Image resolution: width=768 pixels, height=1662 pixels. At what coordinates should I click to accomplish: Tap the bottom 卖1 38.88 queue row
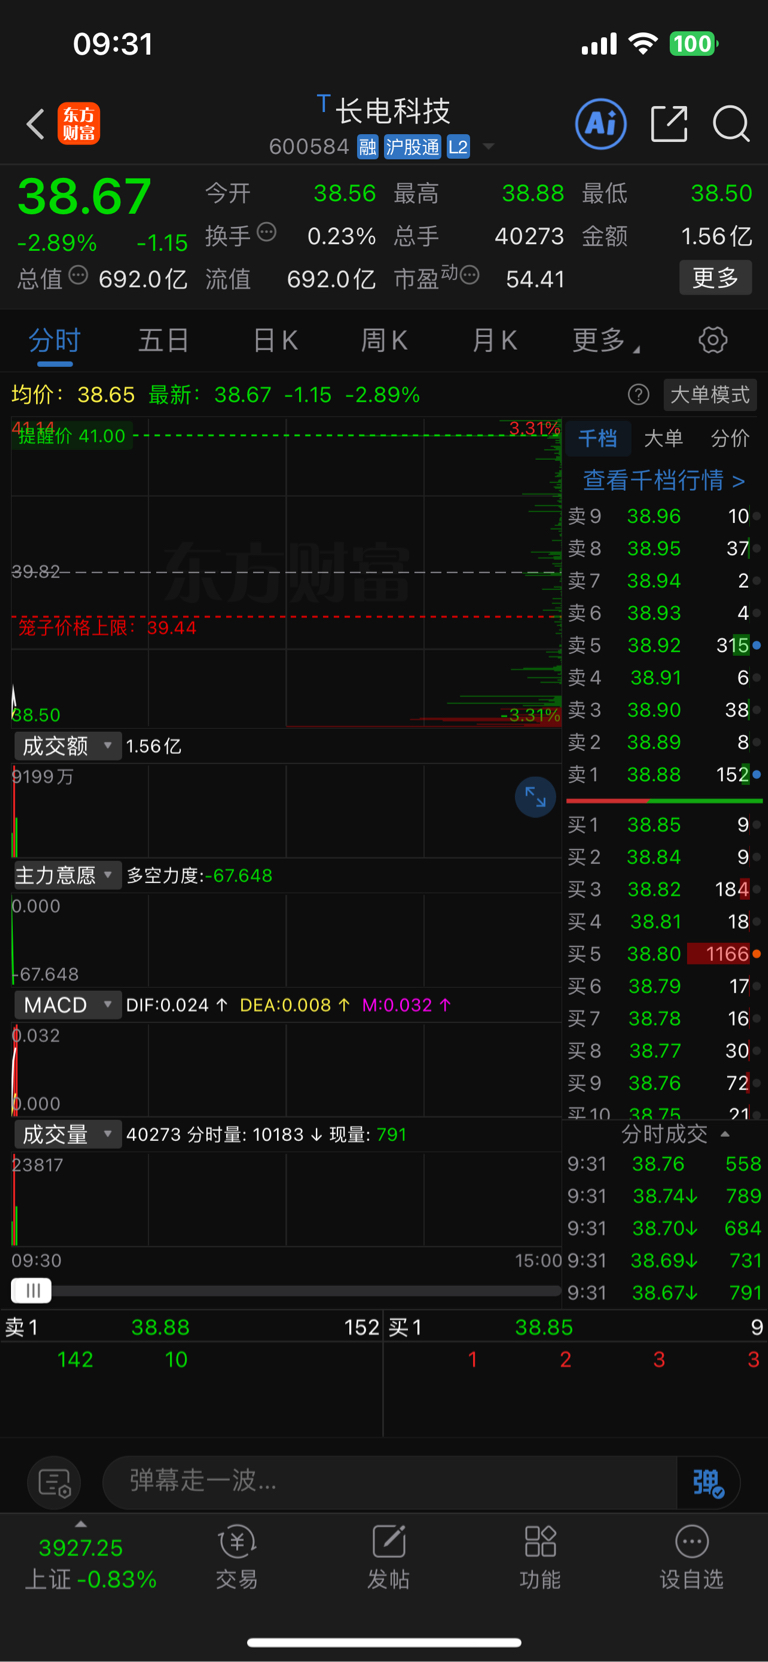click(x=192, y=1327)
